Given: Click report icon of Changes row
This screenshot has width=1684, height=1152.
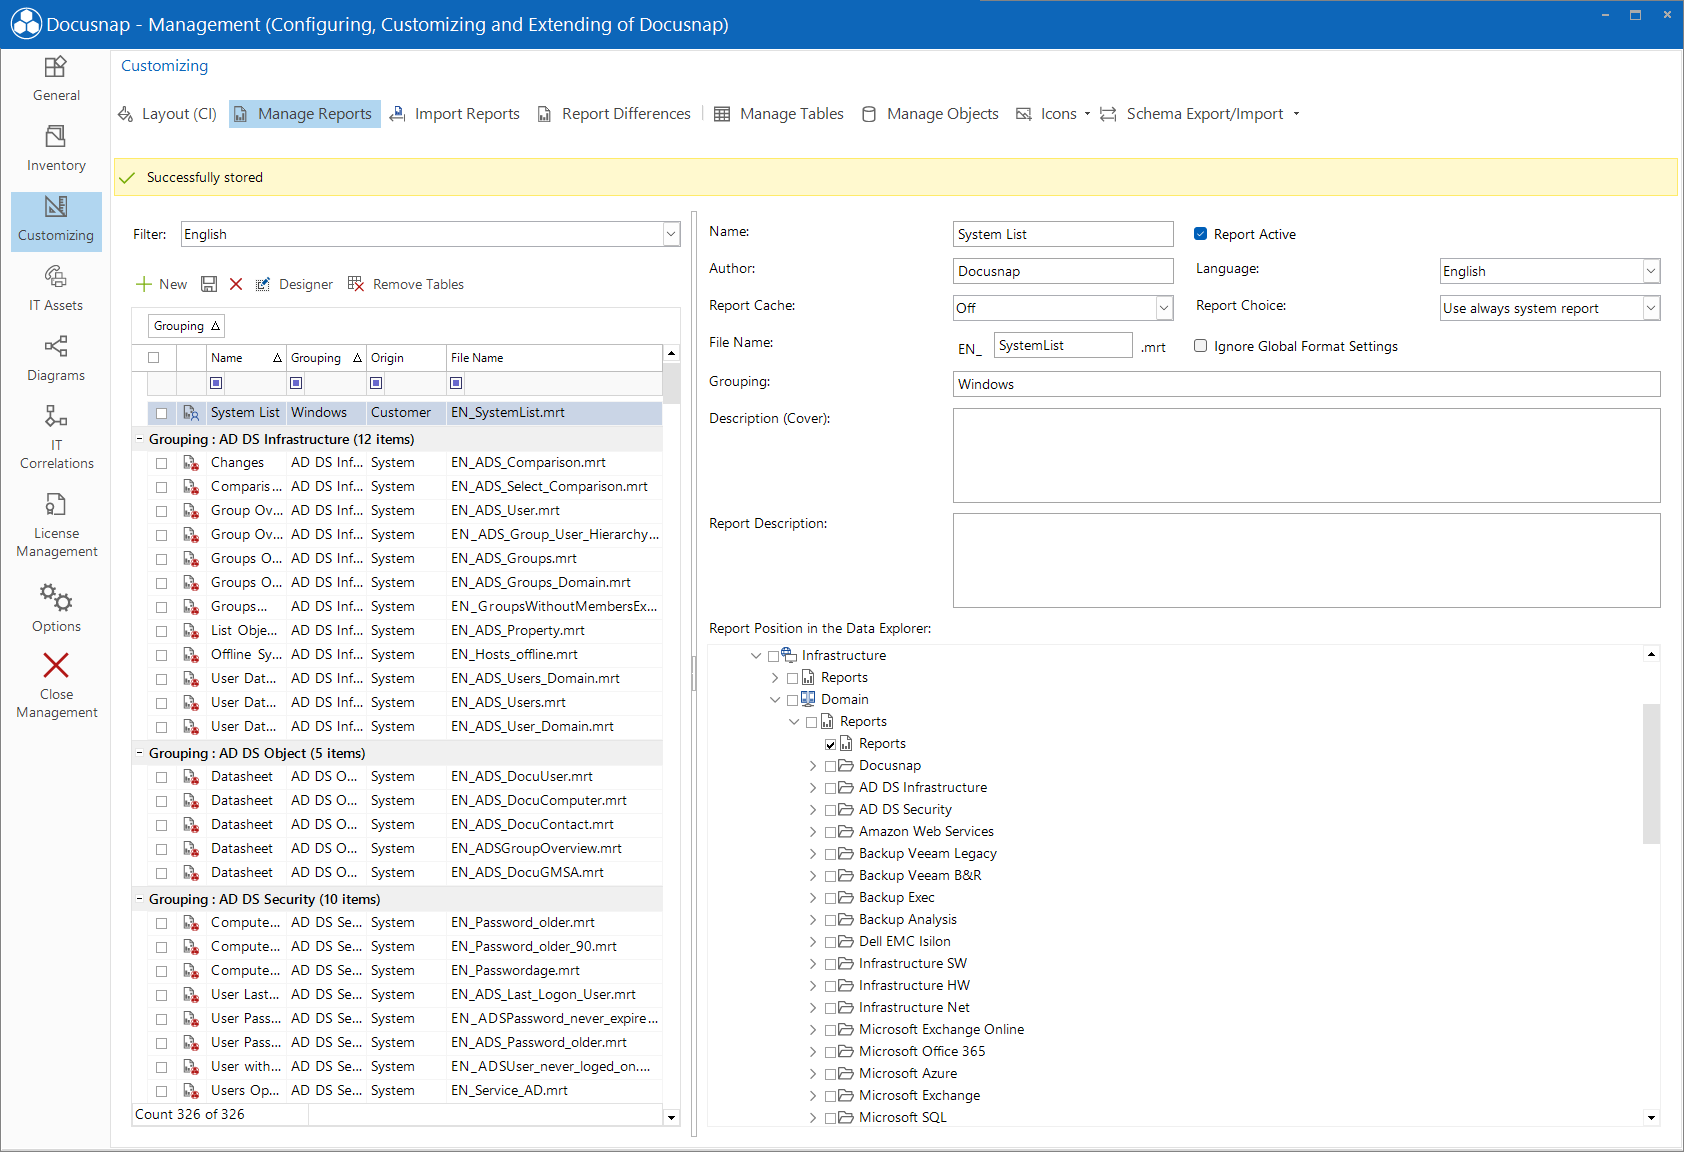Looking at the screenshot, I should [191, 463].
